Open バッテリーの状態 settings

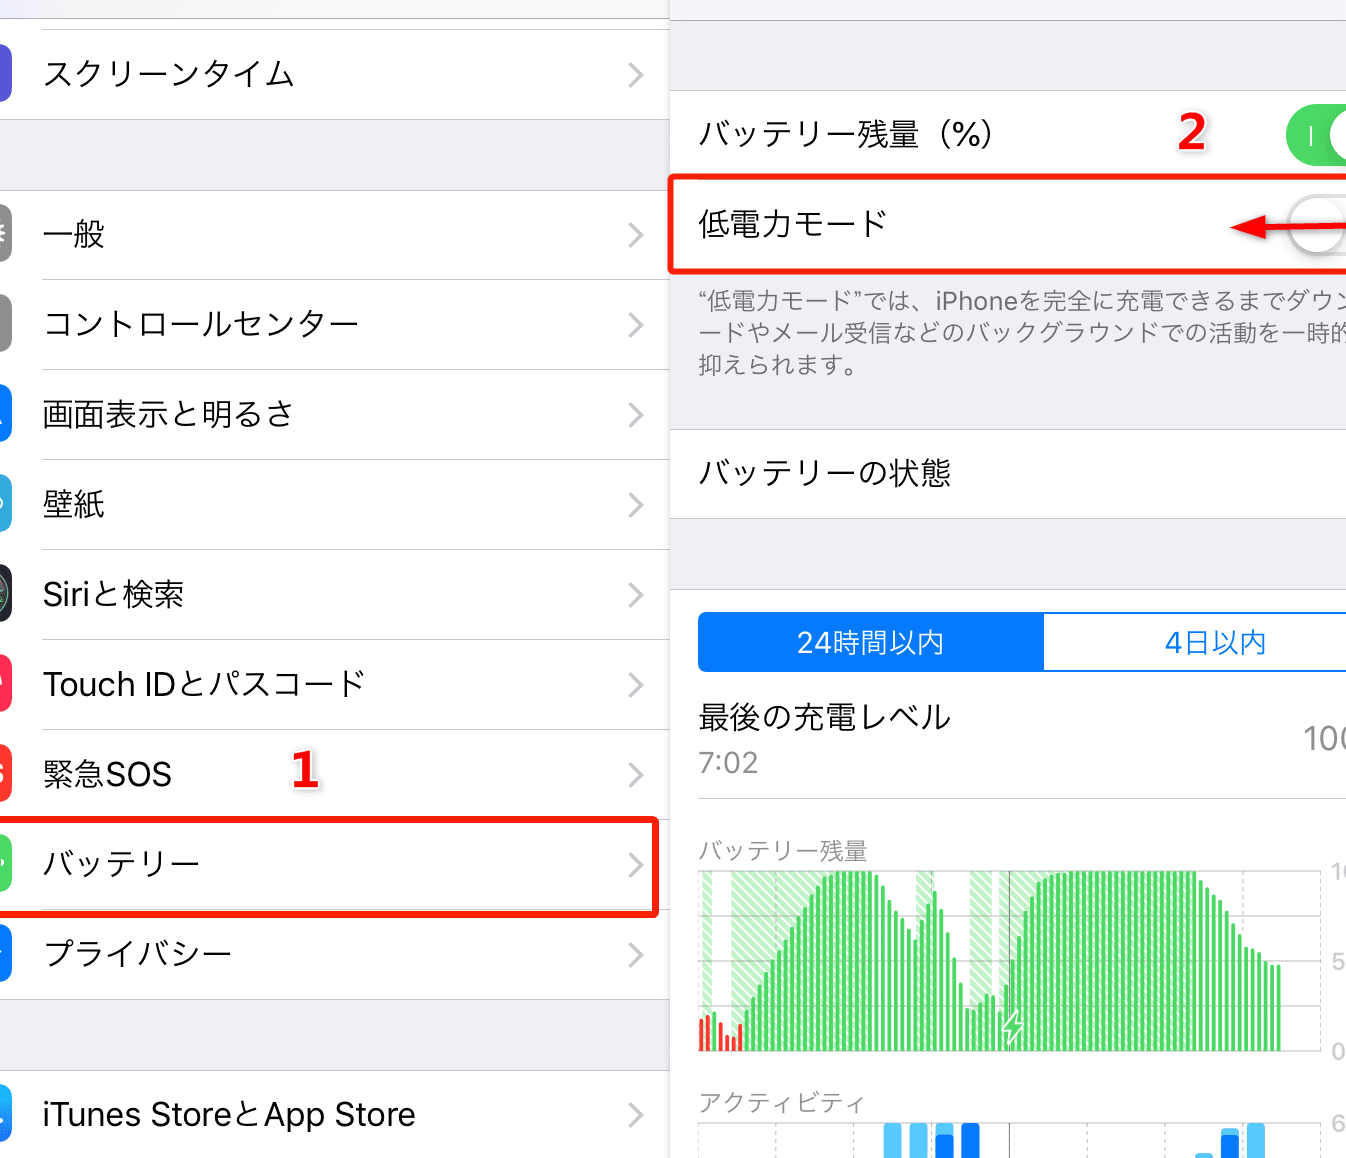coord(1008,474)
